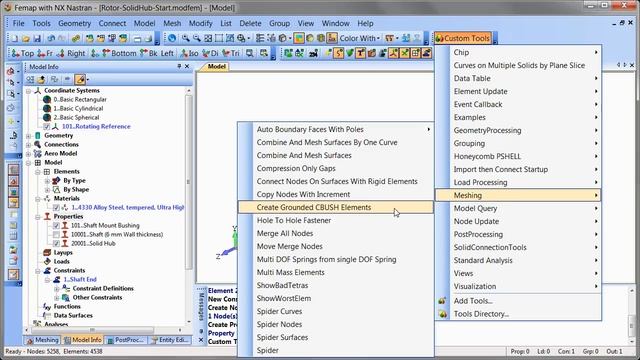Click Model Info horizontal scrollbar
The height and width of the screenshot is (360, 640).
click(x=93, y=330)
